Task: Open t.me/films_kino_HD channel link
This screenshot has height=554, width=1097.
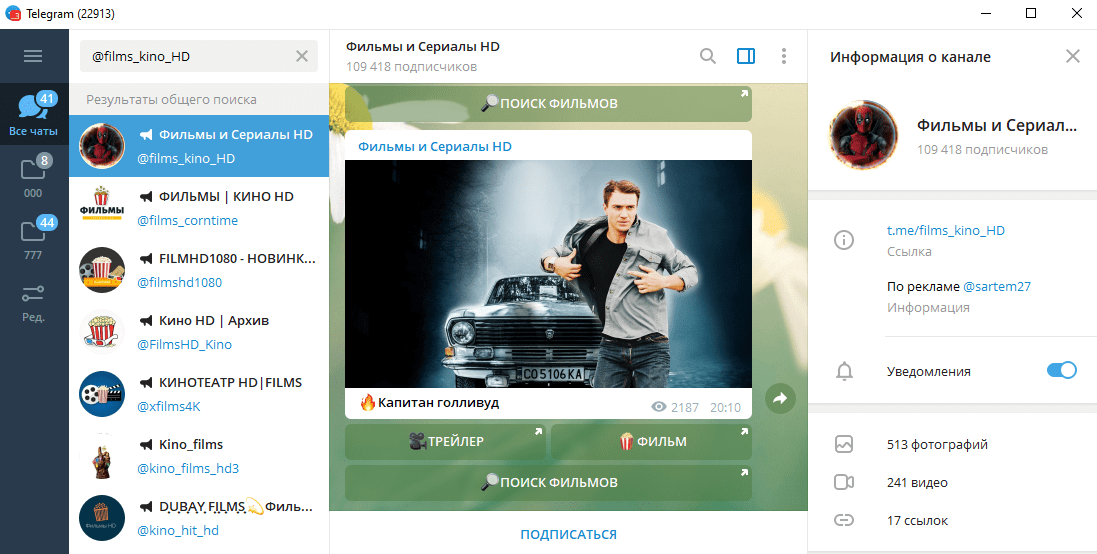Action: point(945,231)
